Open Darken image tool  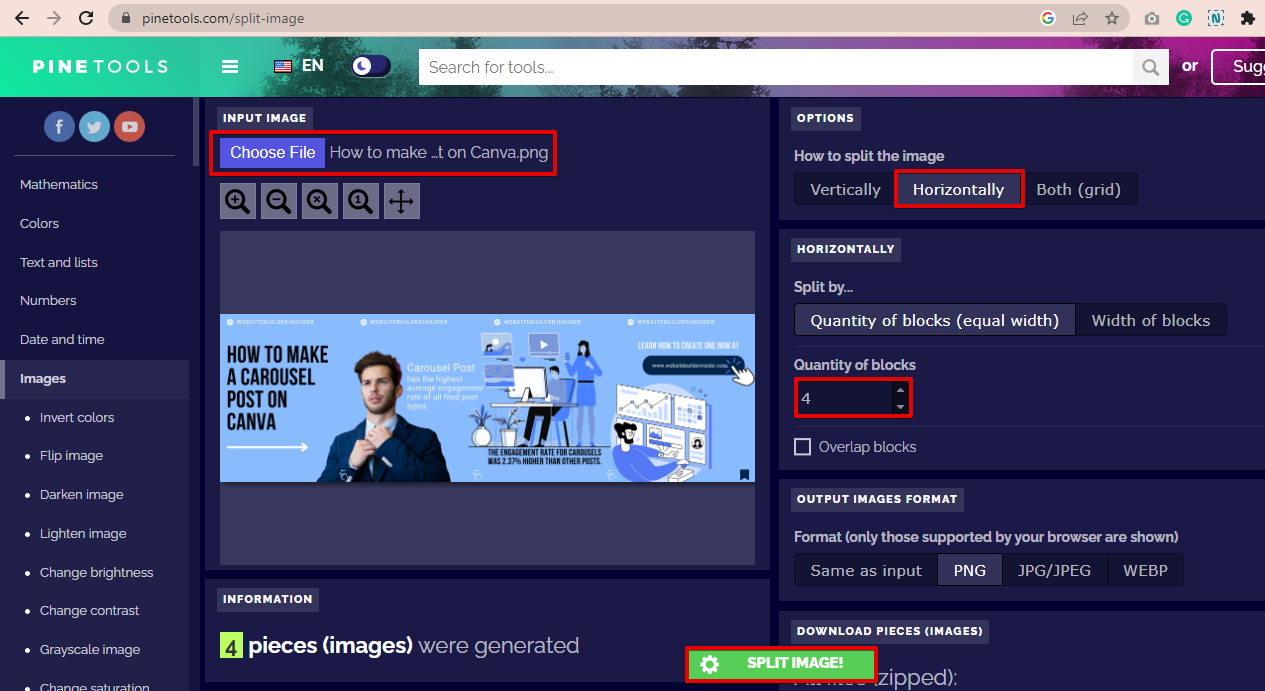(82, 494)
